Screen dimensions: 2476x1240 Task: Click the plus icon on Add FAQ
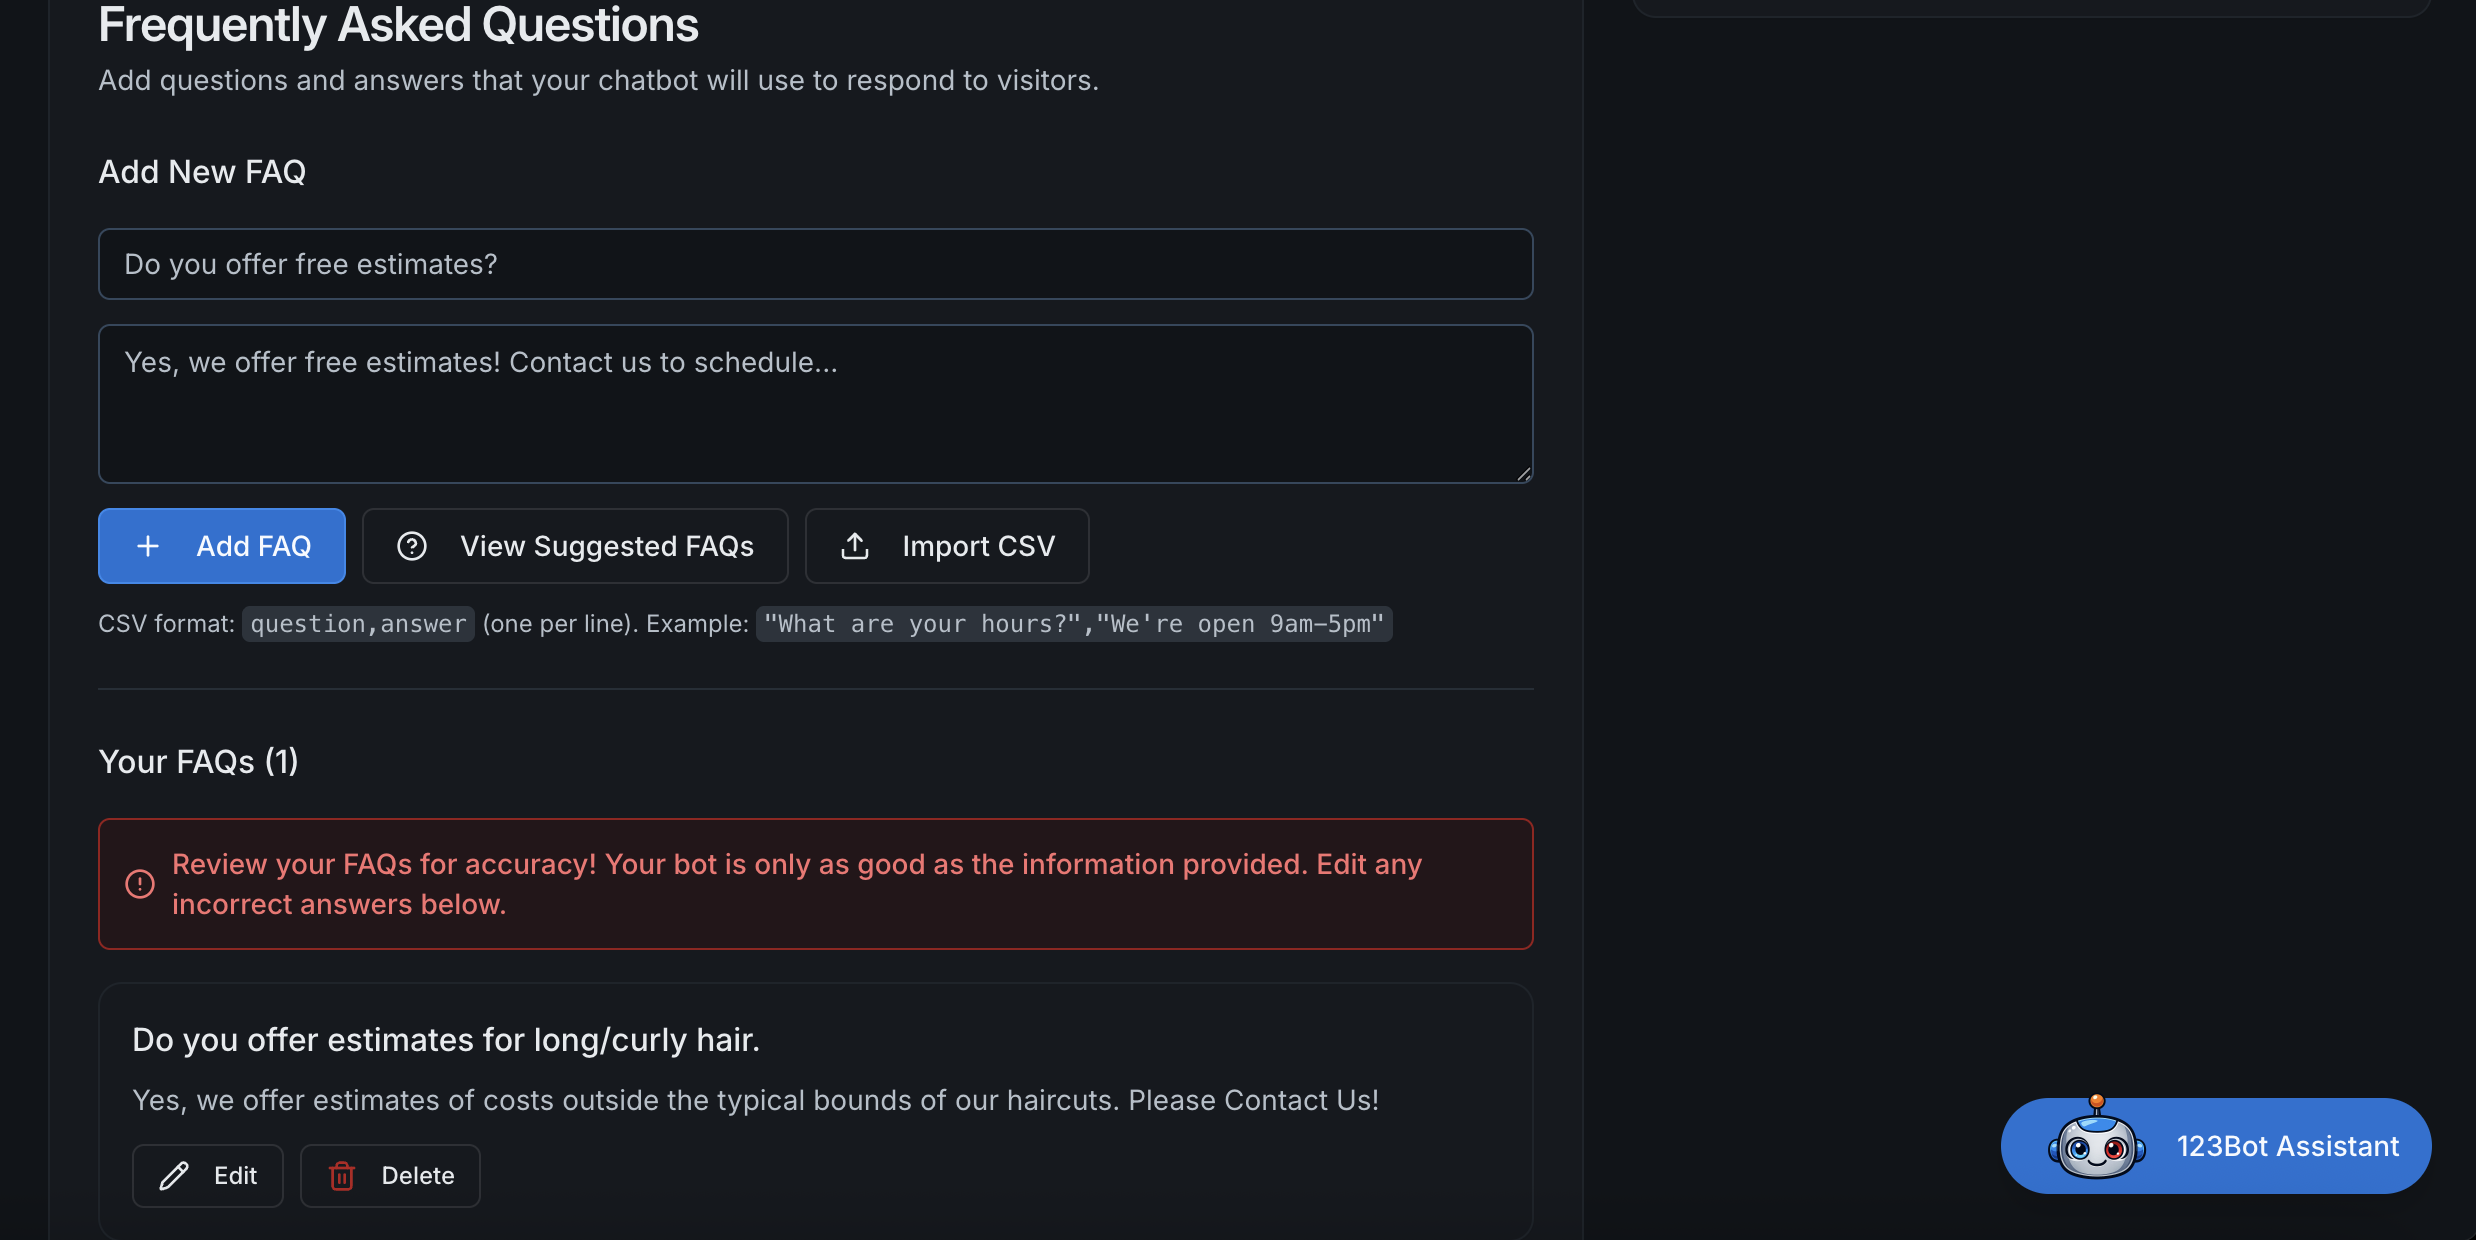[148, 546]
